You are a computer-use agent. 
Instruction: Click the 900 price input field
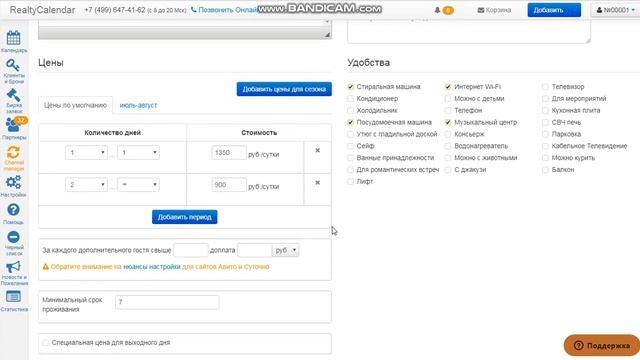[x=229, y=185]
